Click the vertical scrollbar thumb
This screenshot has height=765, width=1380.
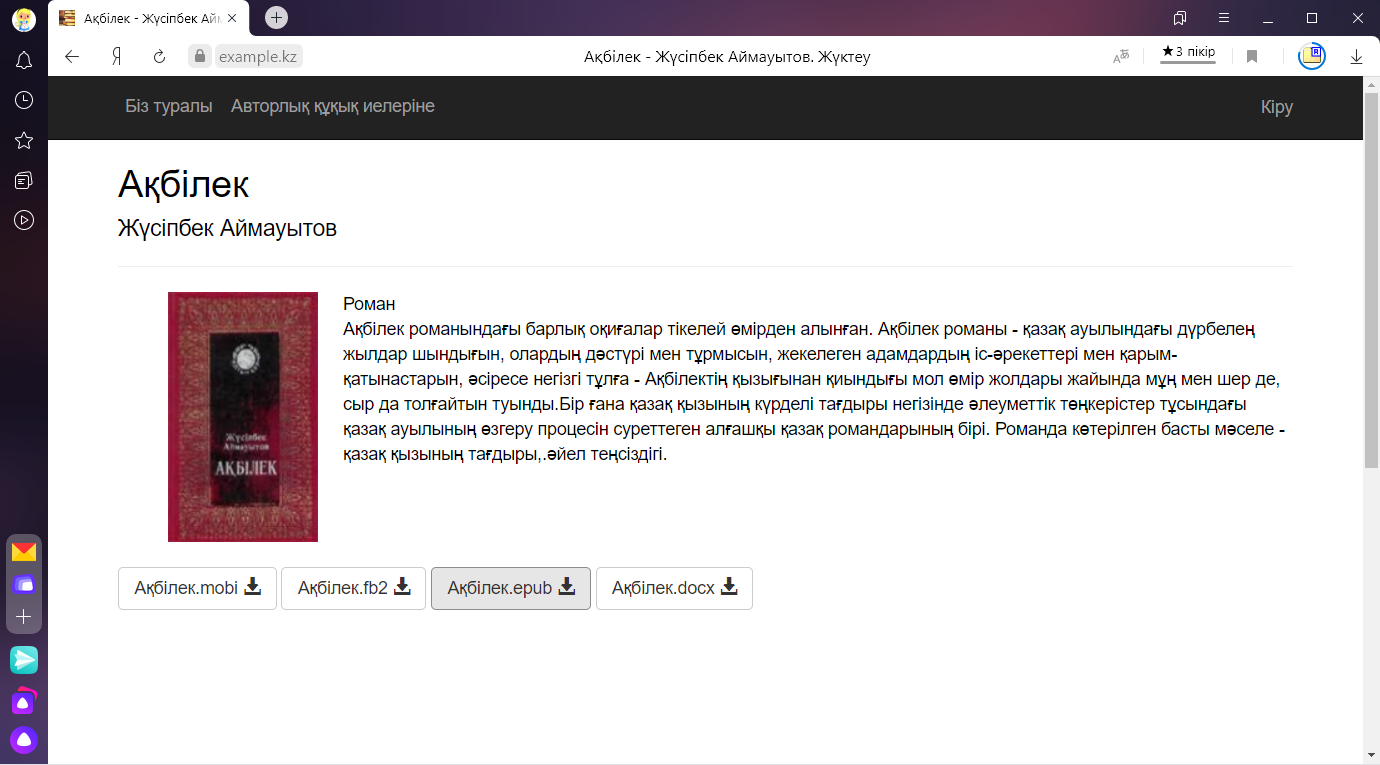pos(1371,280)
